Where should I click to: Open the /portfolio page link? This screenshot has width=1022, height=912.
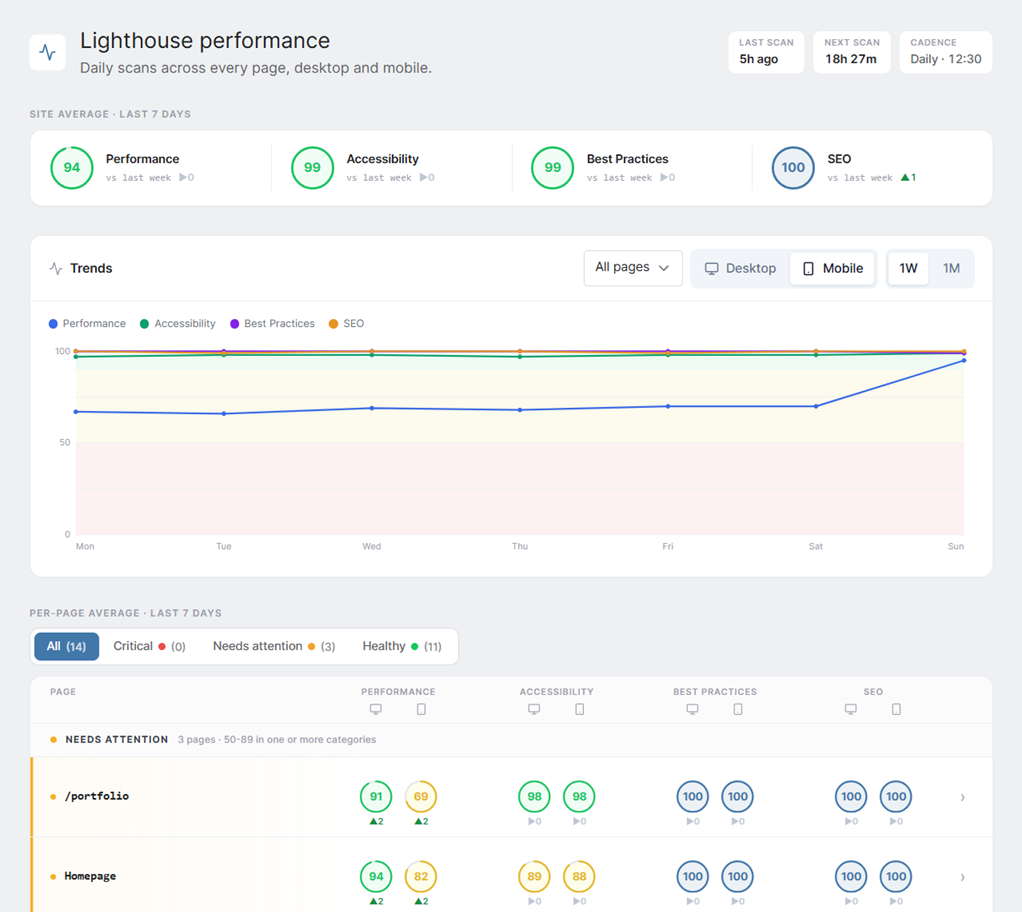(x=96, y=797)
